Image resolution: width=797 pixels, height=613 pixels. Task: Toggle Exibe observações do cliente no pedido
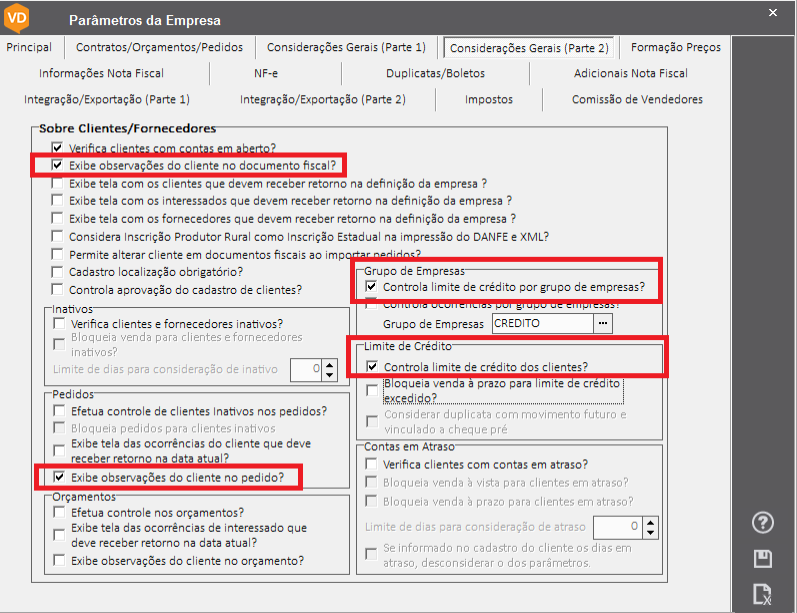tap(59, 477)
